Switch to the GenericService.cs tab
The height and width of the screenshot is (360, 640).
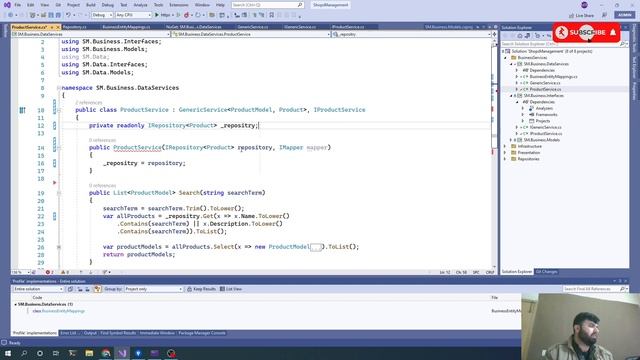click(x=253, y=27)
